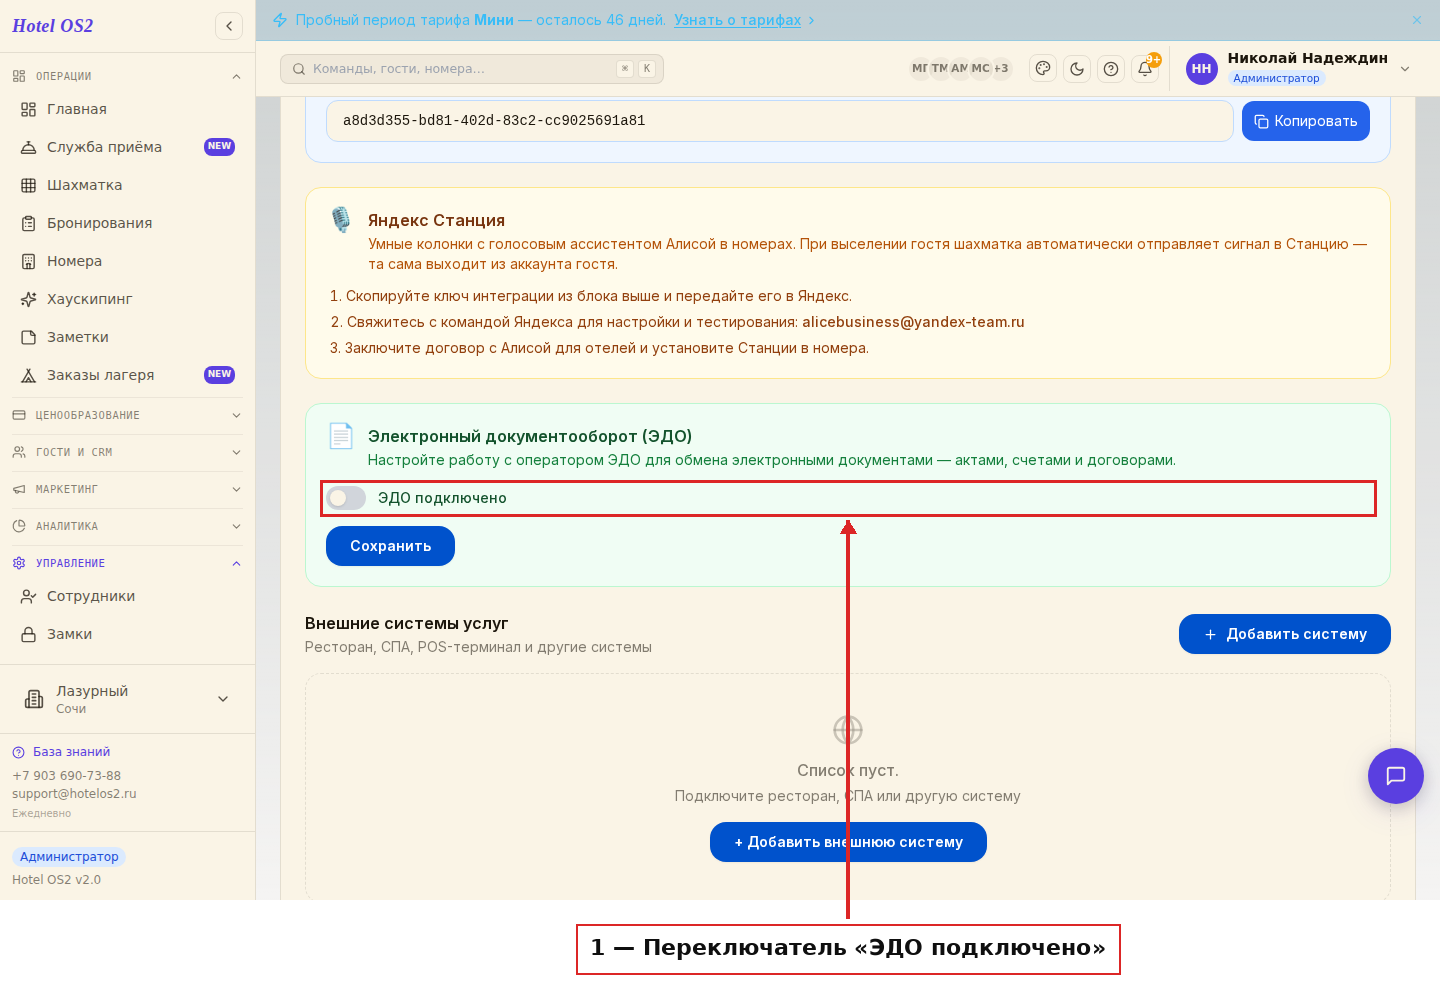Click the Hotel OS2 logo
Screen dimensions: 1440x998
click(x=53, y=26)
